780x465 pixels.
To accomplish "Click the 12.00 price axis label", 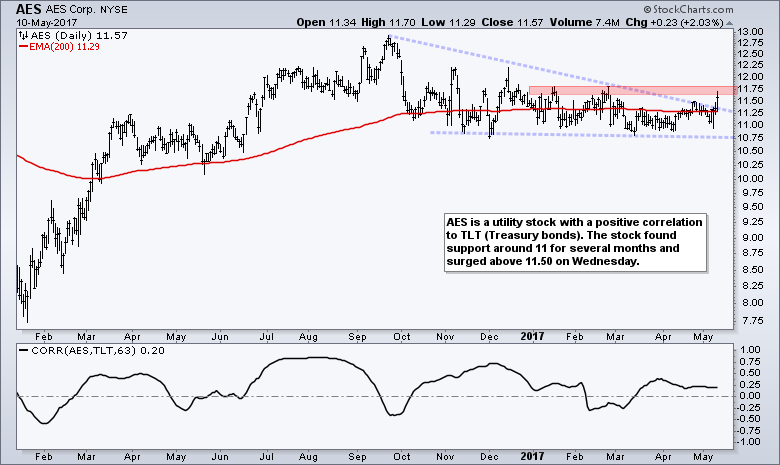I will 750,77.
